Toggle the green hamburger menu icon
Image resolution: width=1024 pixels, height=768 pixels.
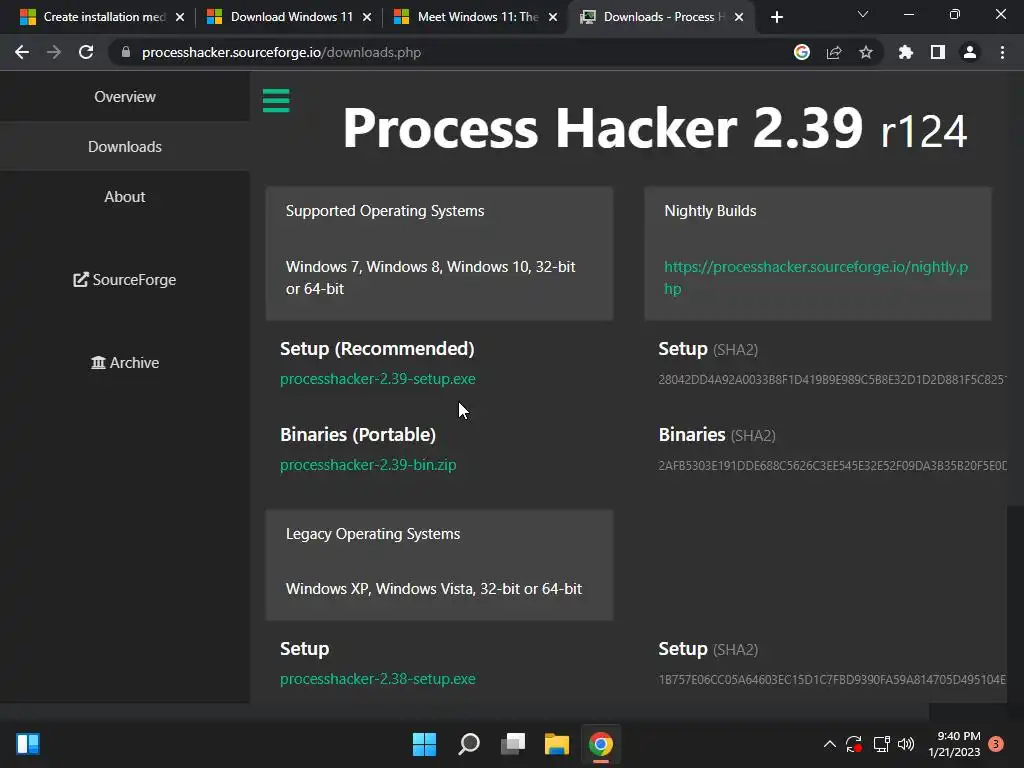tap(276, 101)
